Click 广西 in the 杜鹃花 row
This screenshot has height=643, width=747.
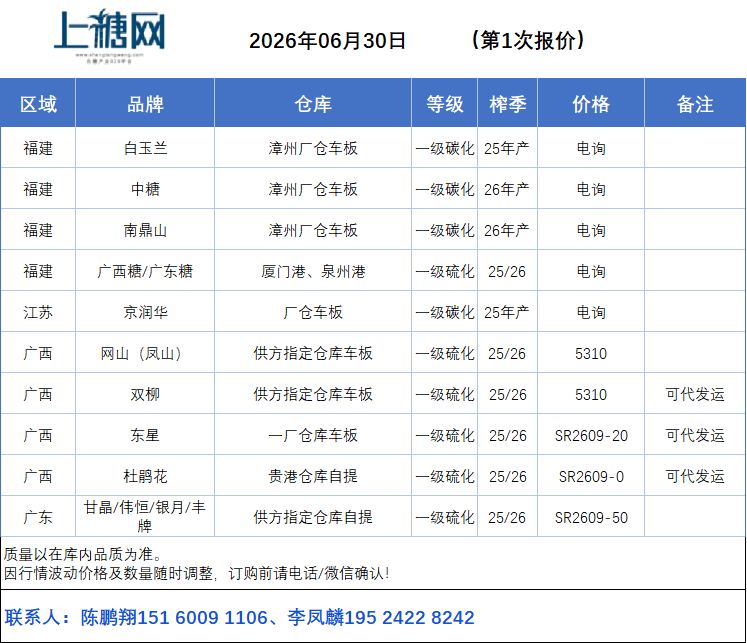[x=38, y=476]
